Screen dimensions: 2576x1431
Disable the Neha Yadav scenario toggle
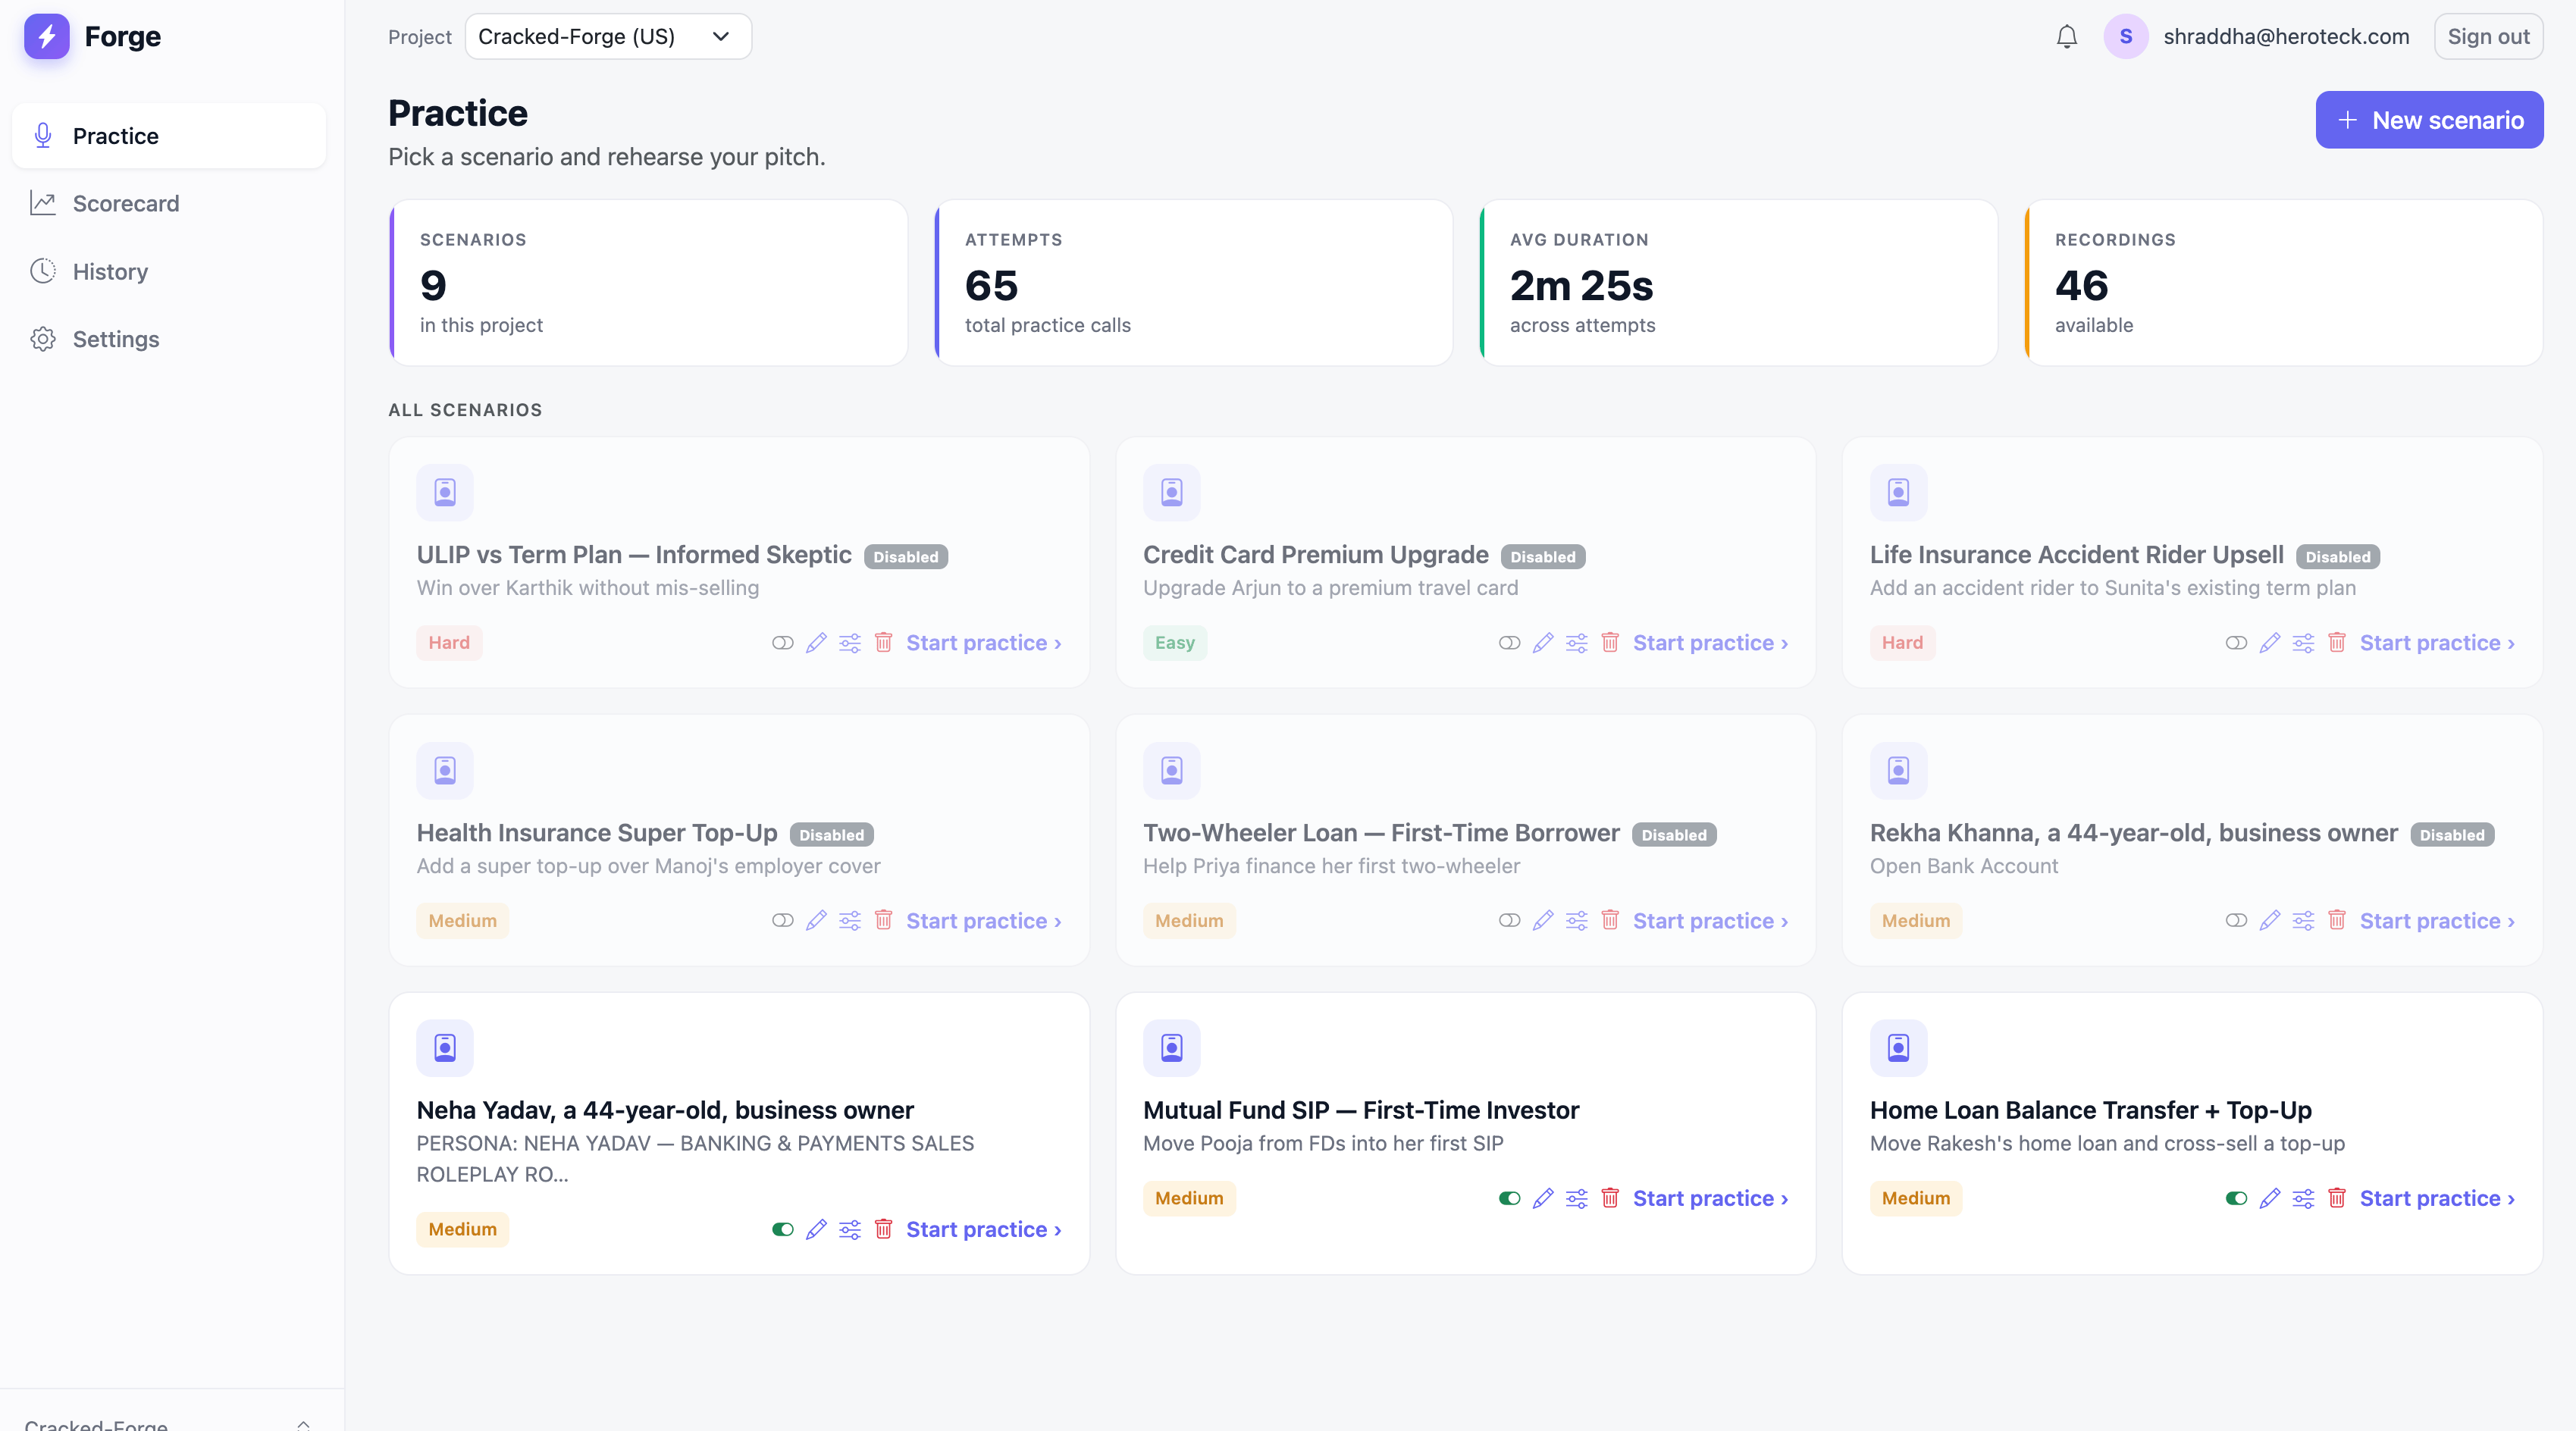click(783, 1230)
